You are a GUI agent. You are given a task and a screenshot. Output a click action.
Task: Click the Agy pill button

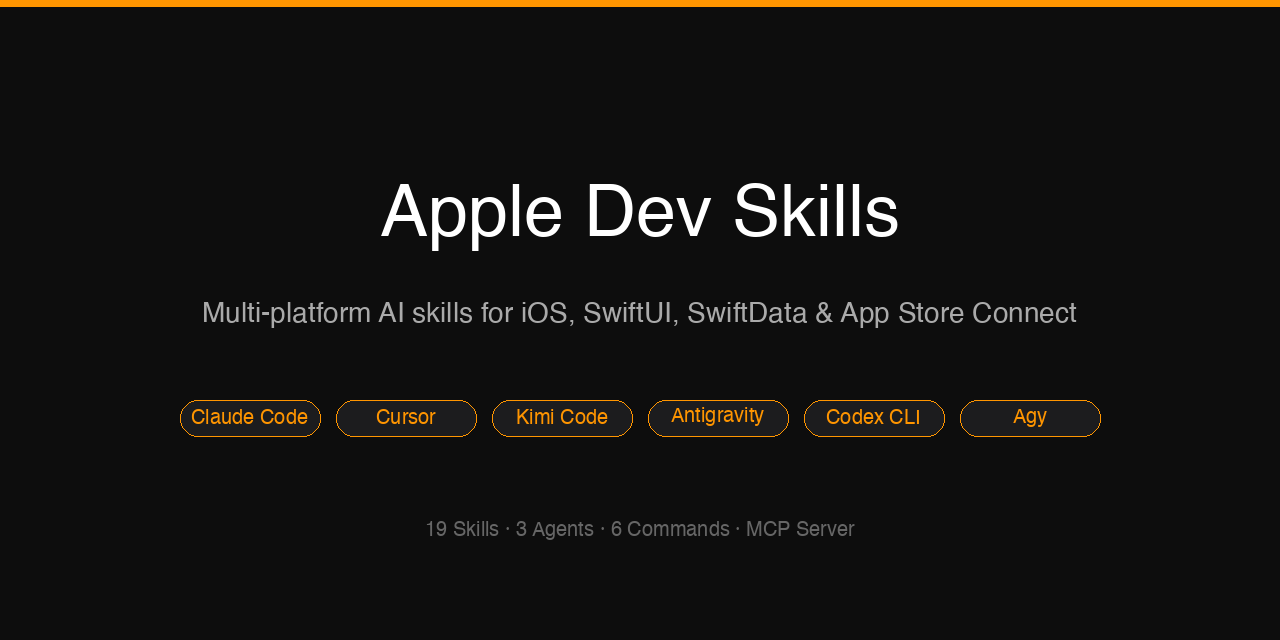(1030, 418)
